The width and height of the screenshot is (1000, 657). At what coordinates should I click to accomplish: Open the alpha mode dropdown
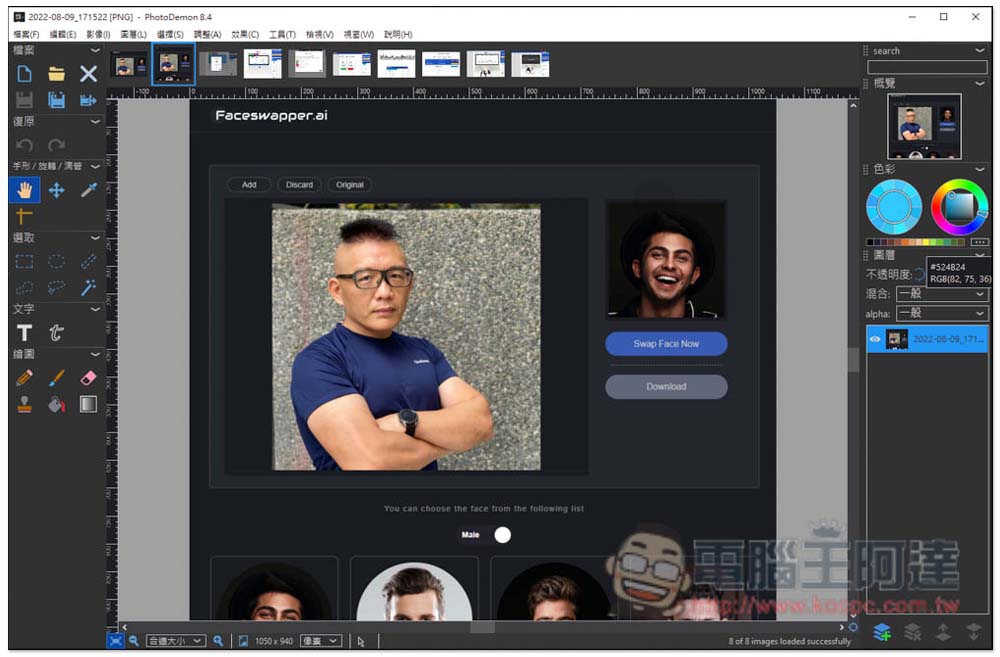pyautogui.click(x=942, y=313)
